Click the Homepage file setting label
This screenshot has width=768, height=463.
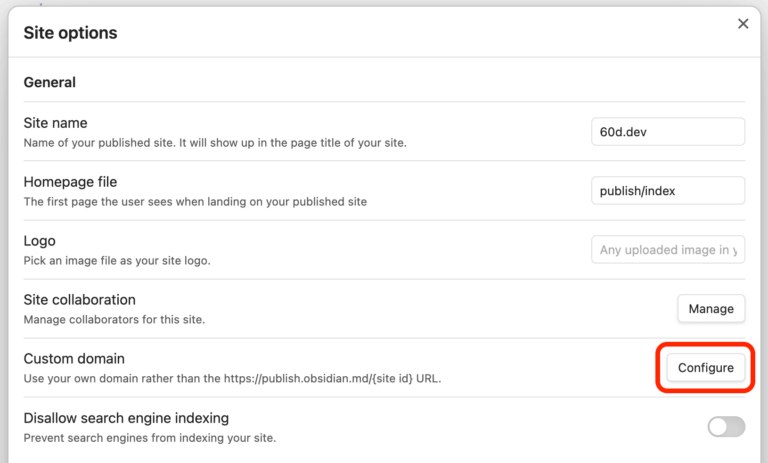[x=70, y=182]
